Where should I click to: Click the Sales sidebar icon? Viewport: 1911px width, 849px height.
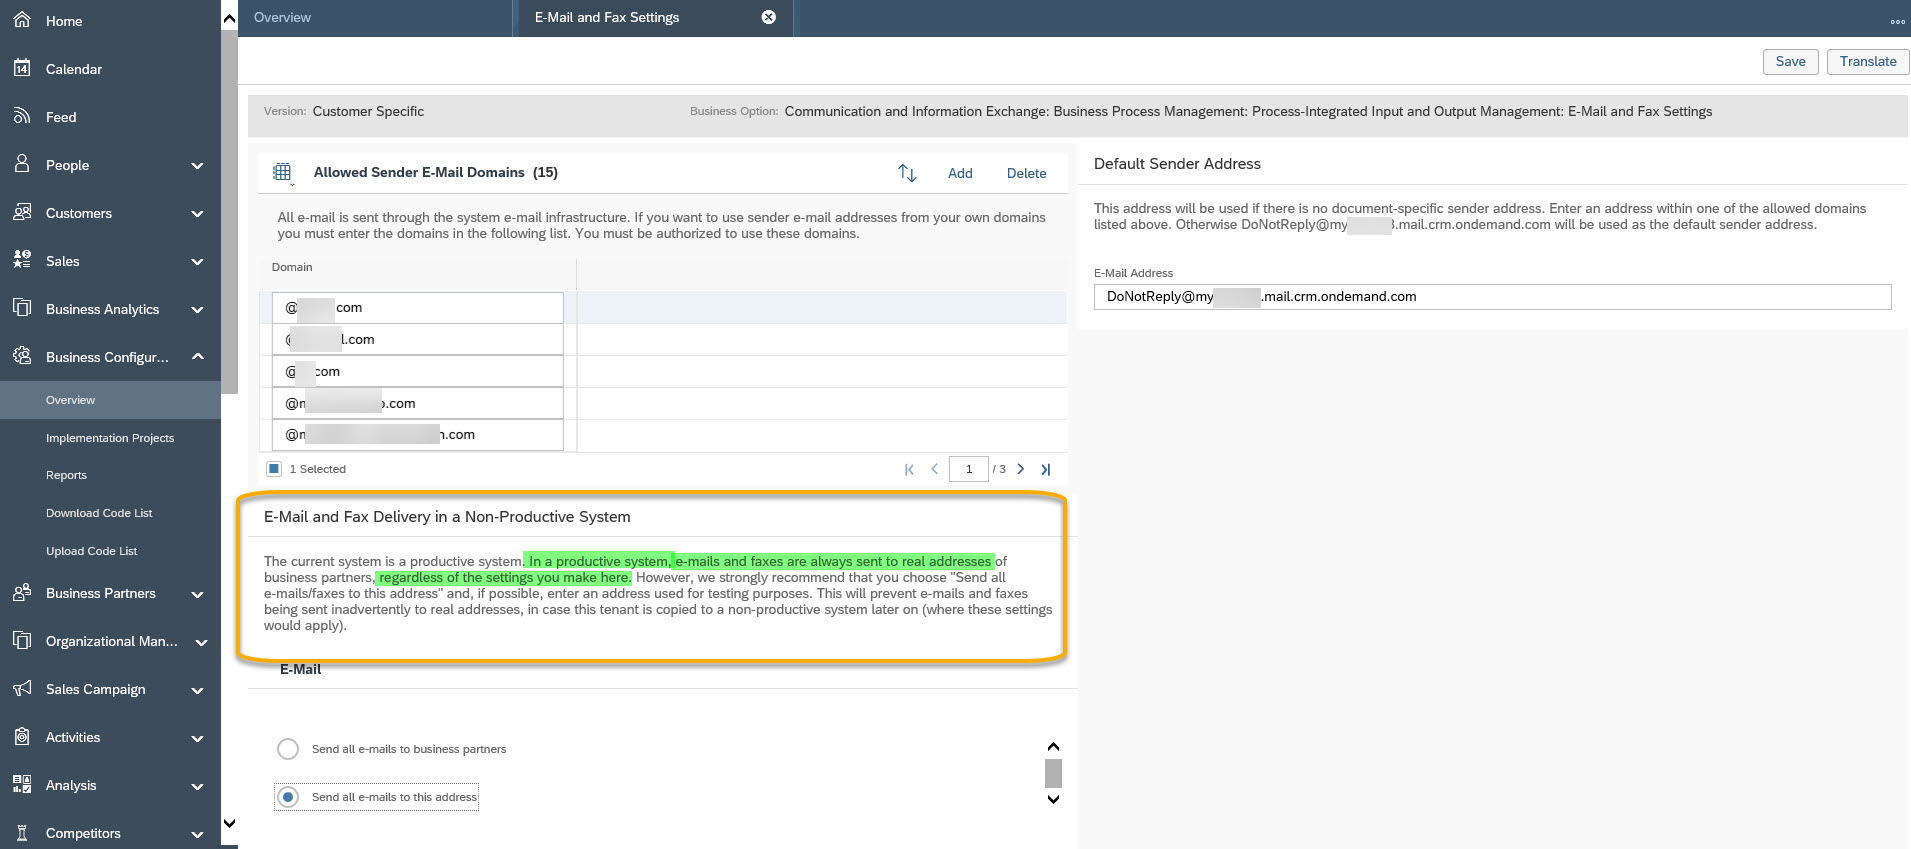21,260
